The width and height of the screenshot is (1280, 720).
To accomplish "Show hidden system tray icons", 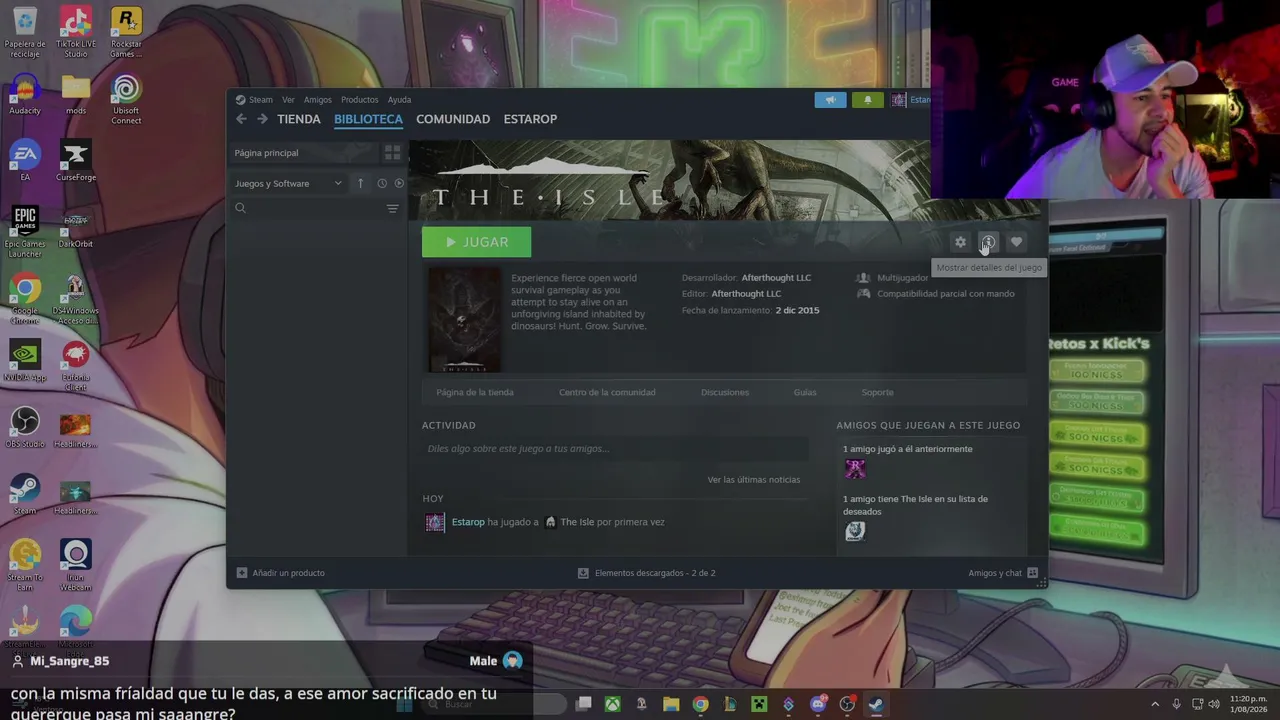I will click(1155, 704).
